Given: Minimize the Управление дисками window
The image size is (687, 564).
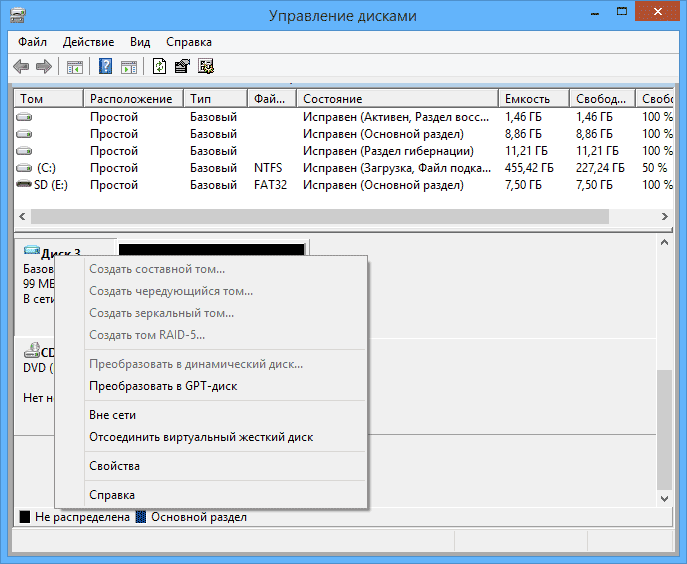Looking at the screenshot, I should coord(595,12).
